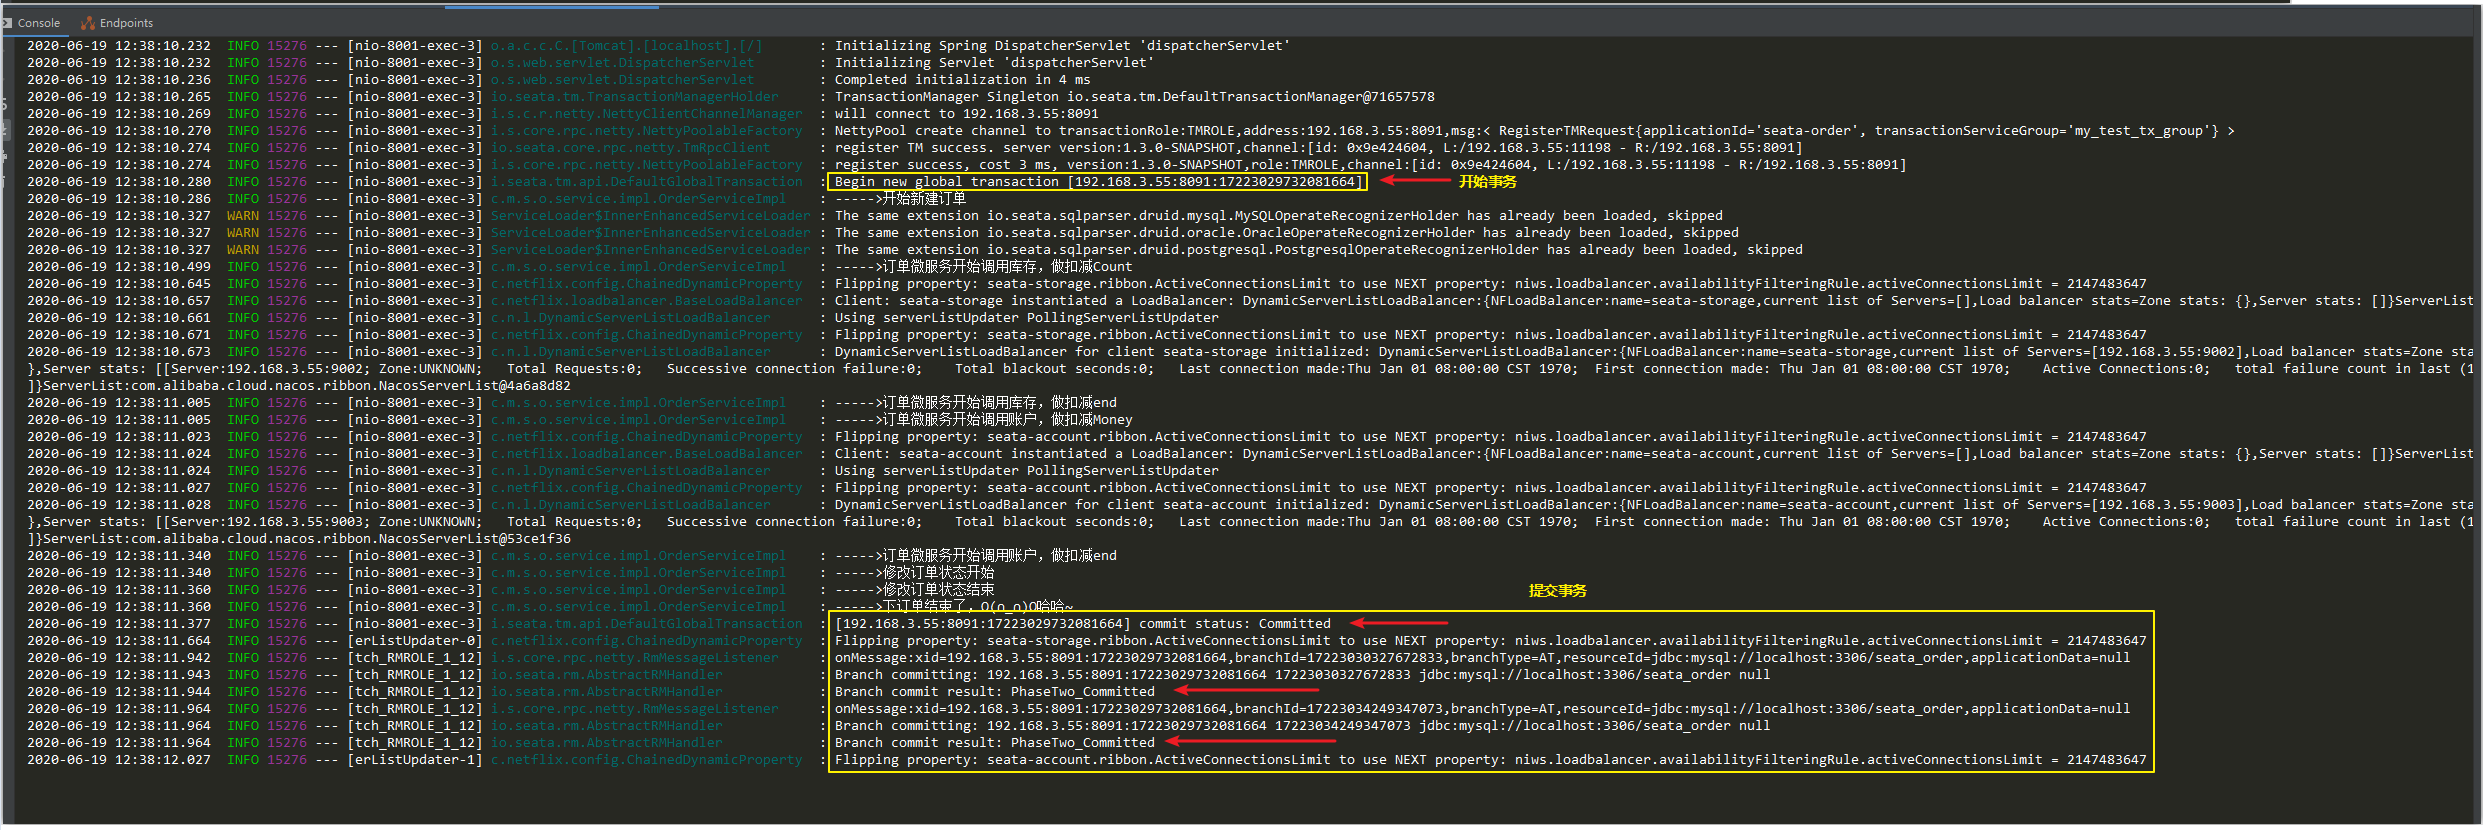Click the i.s.c.r.netty.NettyClientChannelManager logger name
2488x830 pixels.
click(646, 114)
